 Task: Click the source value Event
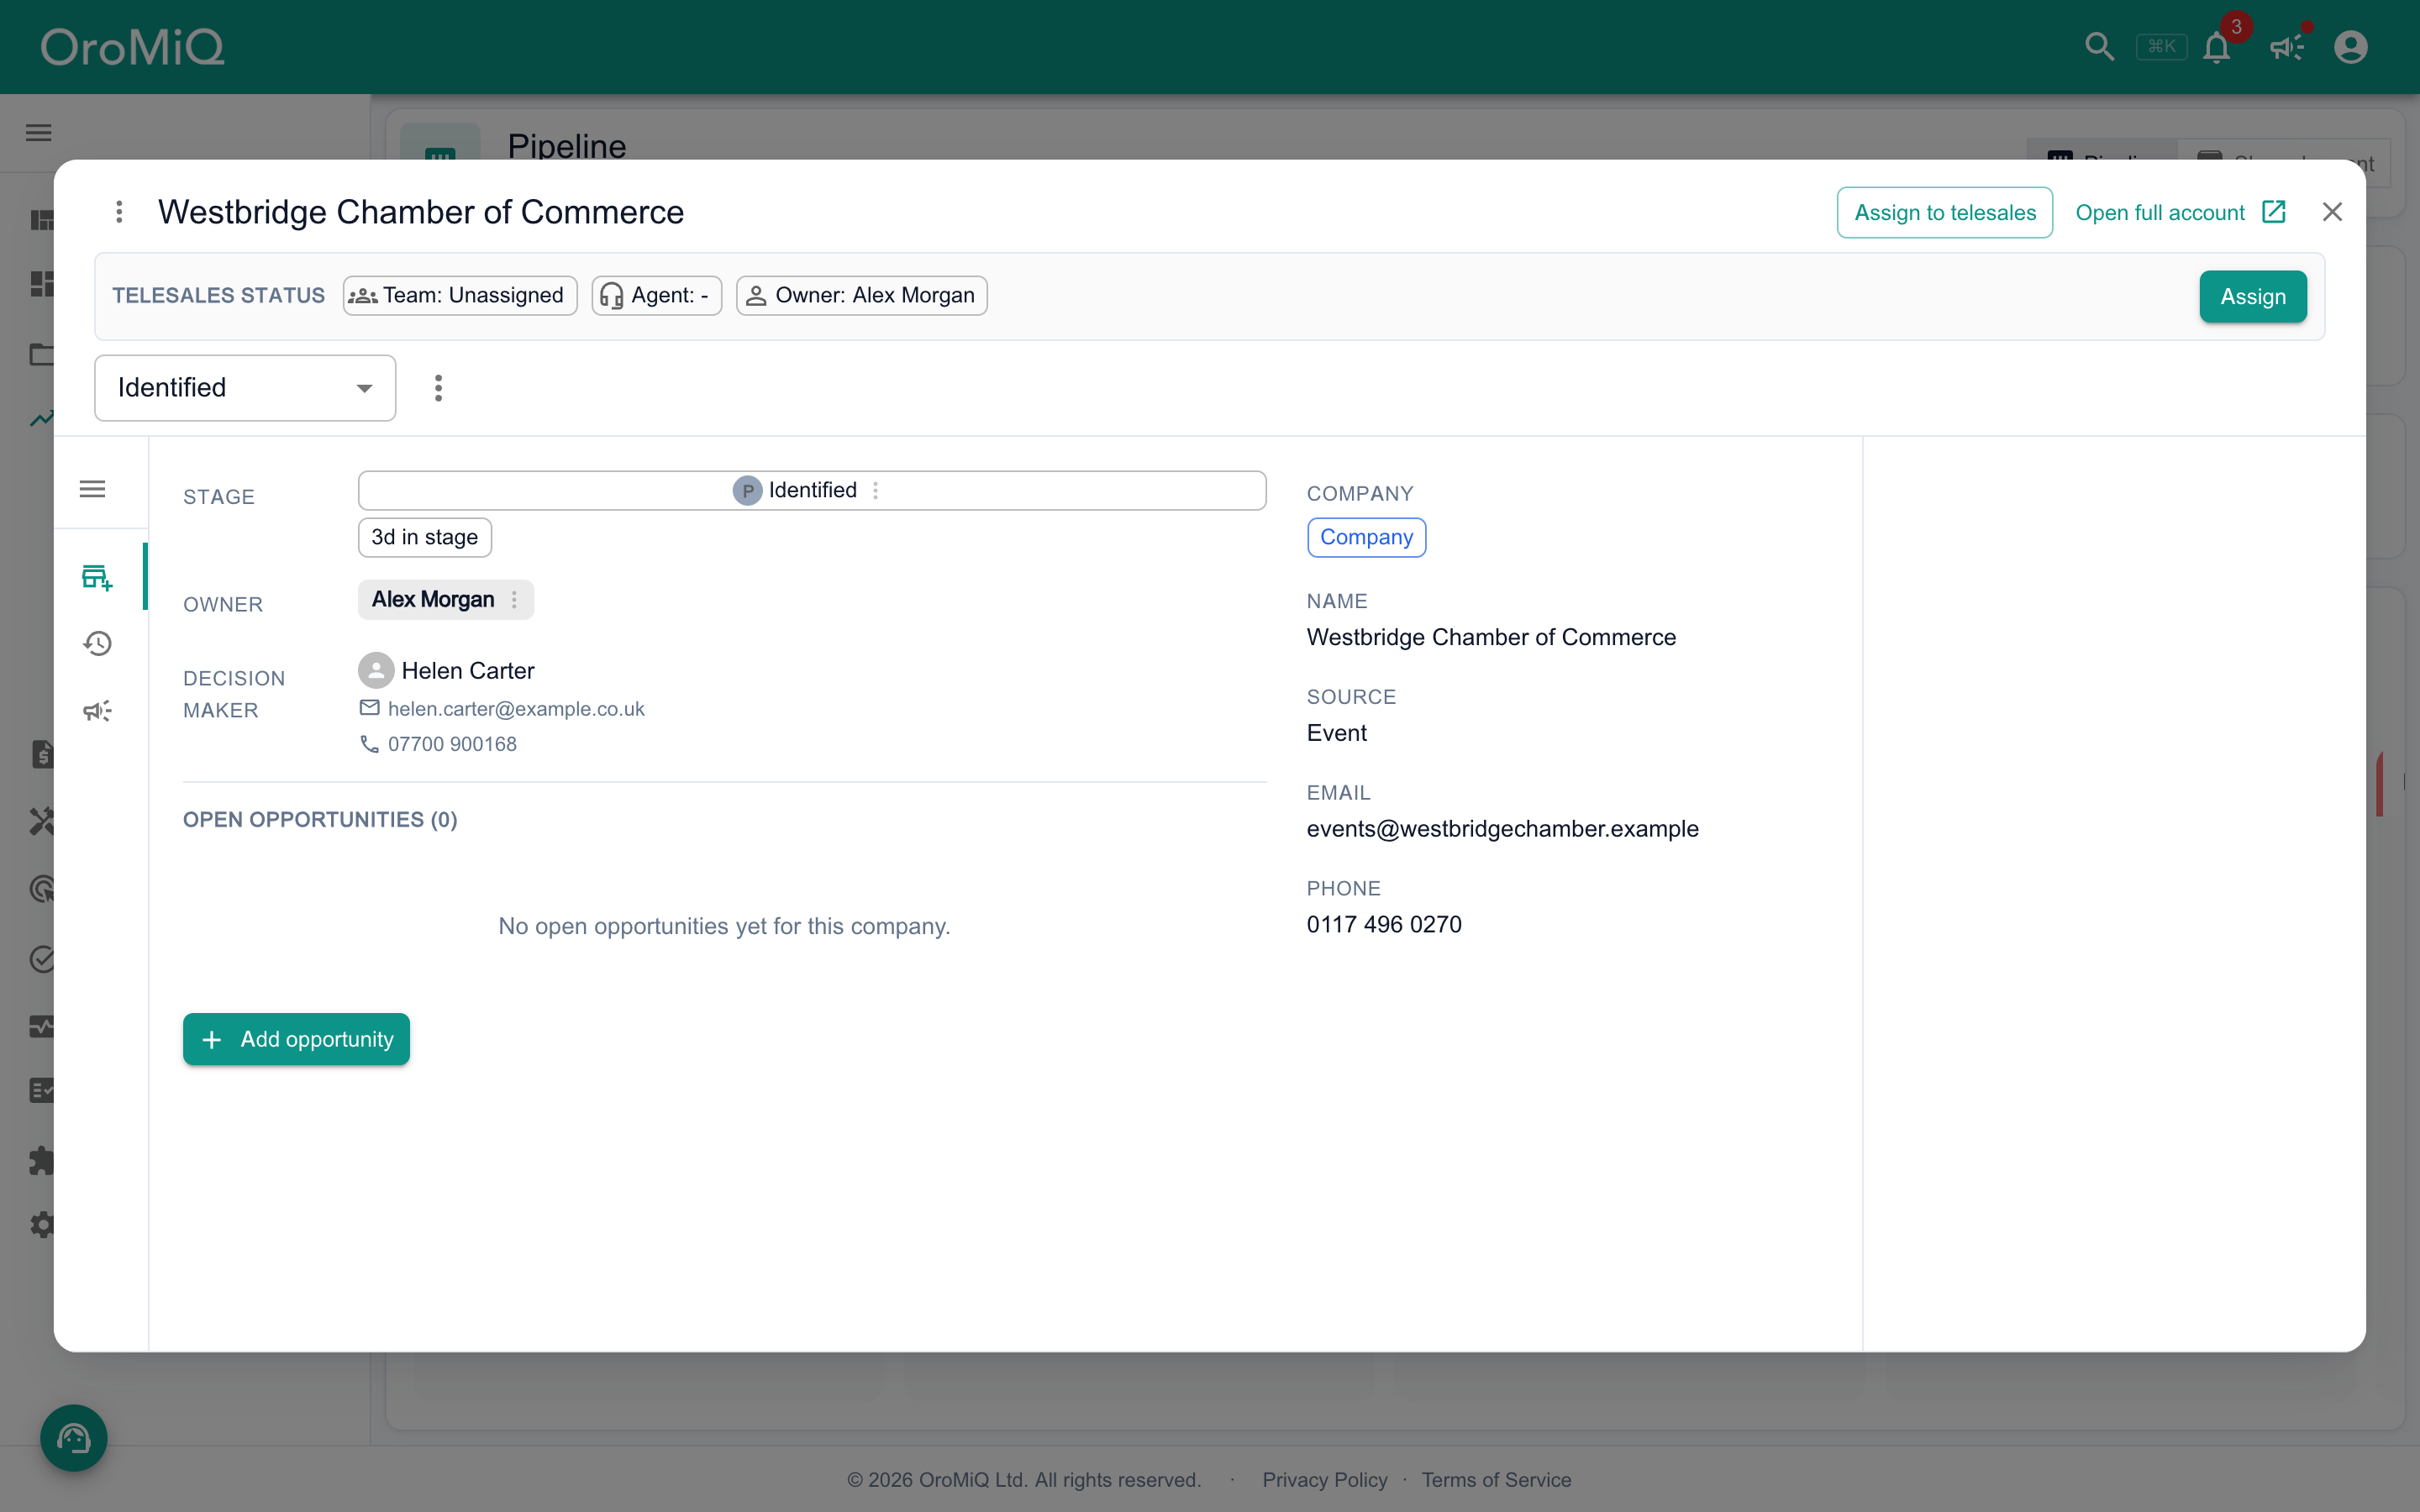click(x=1336, y=733)
